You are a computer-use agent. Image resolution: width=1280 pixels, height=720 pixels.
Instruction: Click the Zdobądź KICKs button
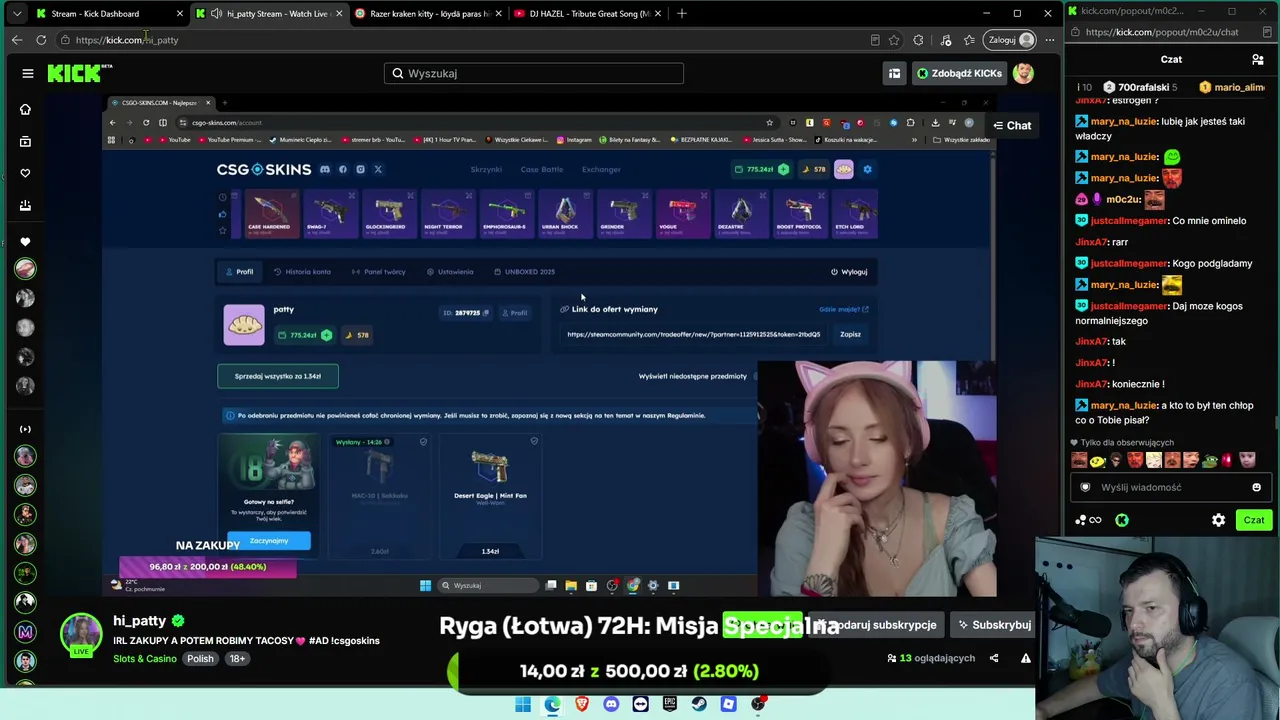coord(958,73)
